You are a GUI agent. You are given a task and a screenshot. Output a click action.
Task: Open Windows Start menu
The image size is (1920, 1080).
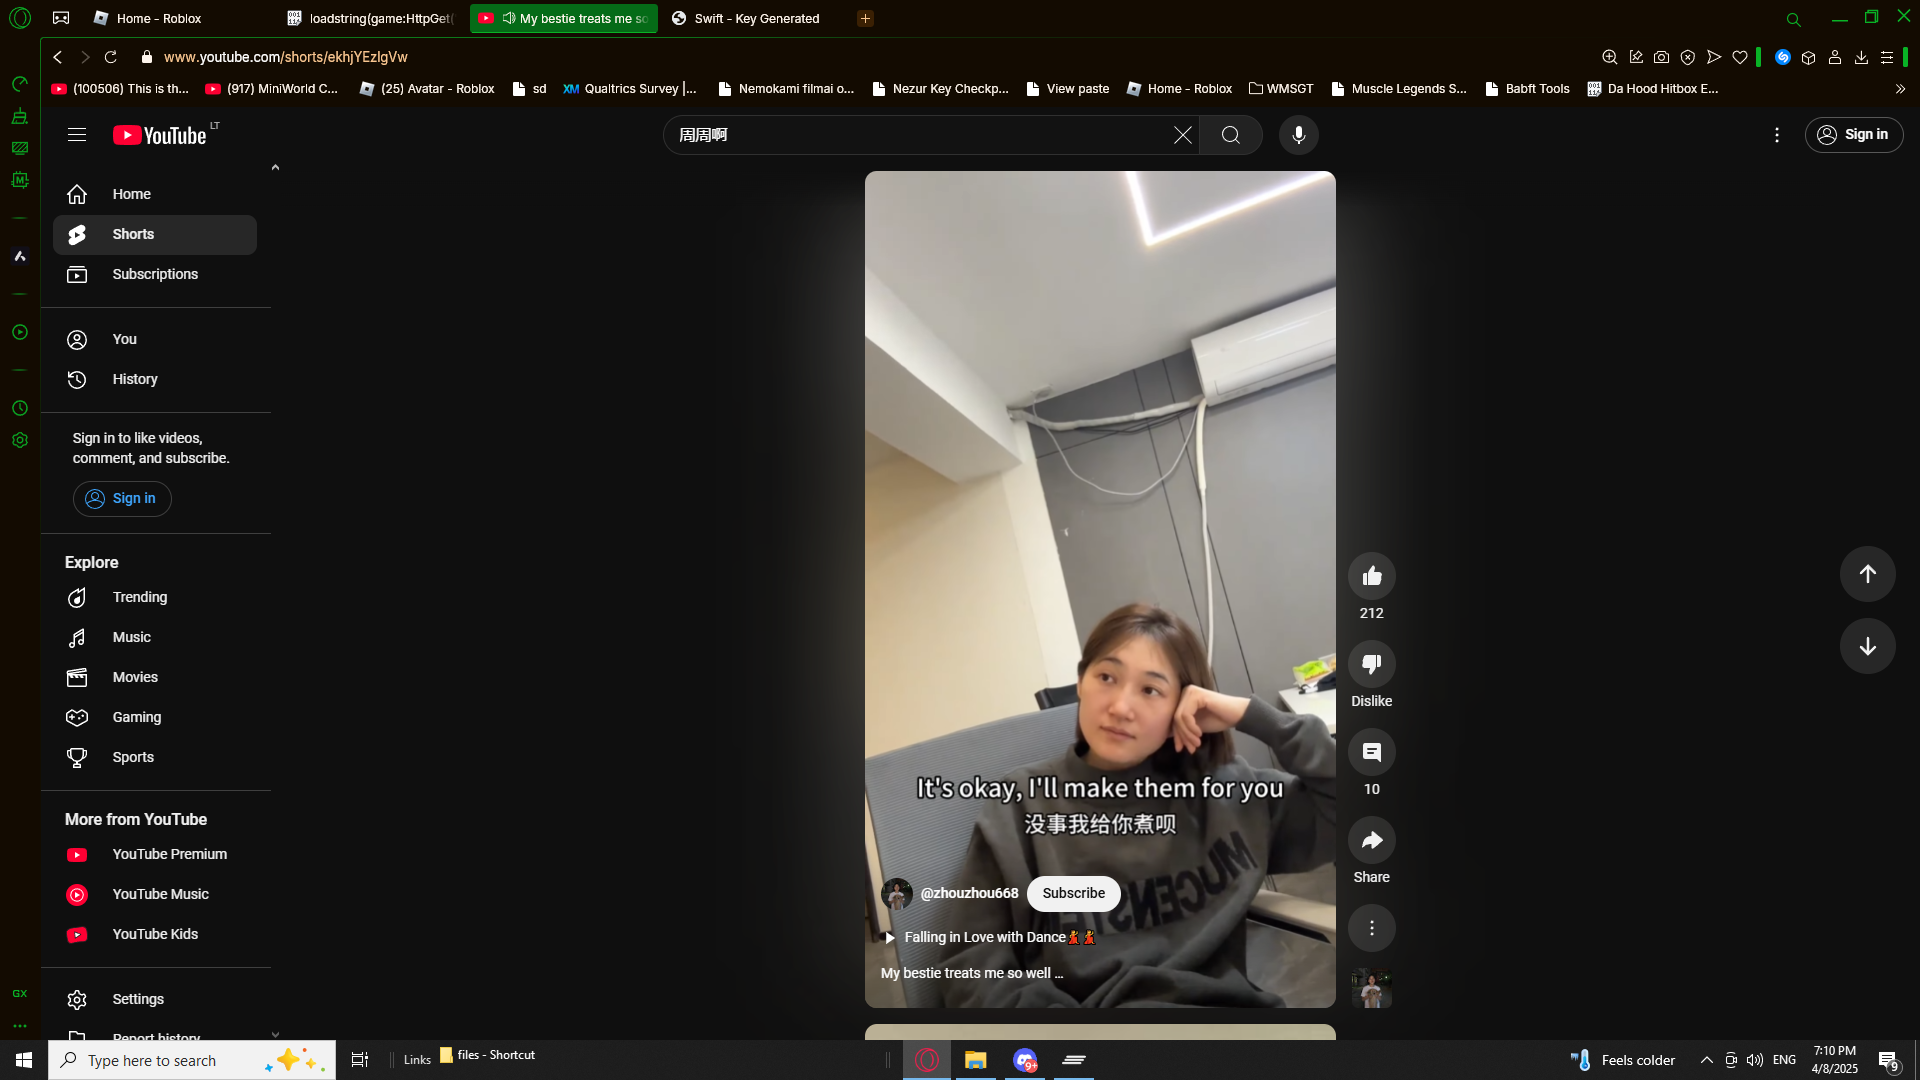(x=24, y=1060)
